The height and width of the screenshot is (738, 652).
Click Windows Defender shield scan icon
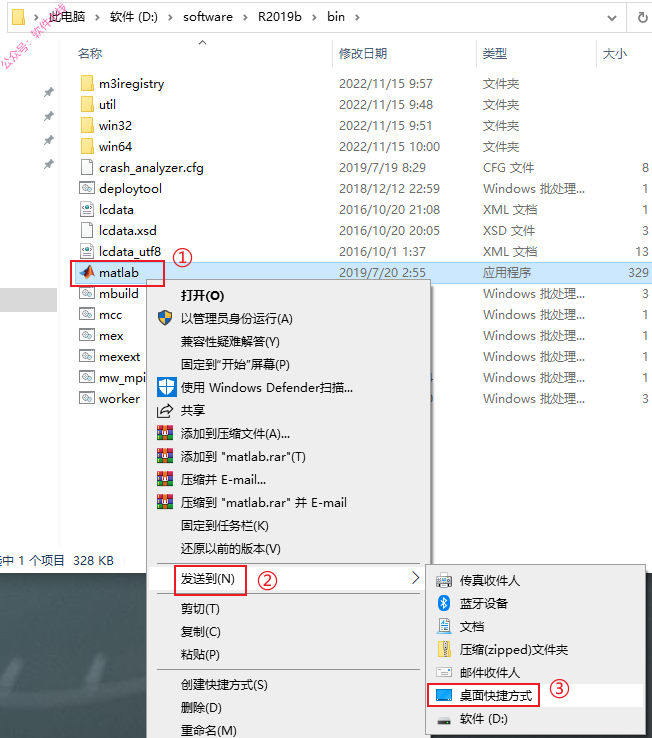pos(166,387)
